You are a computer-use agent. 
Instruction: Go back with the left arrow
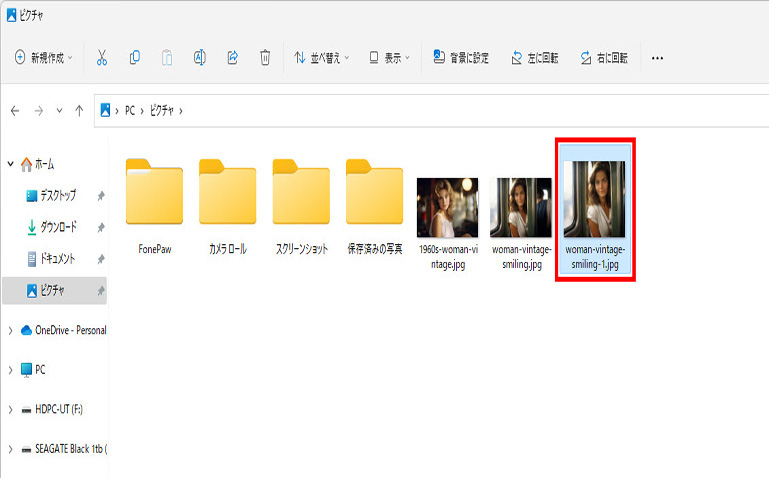point(15,110)
